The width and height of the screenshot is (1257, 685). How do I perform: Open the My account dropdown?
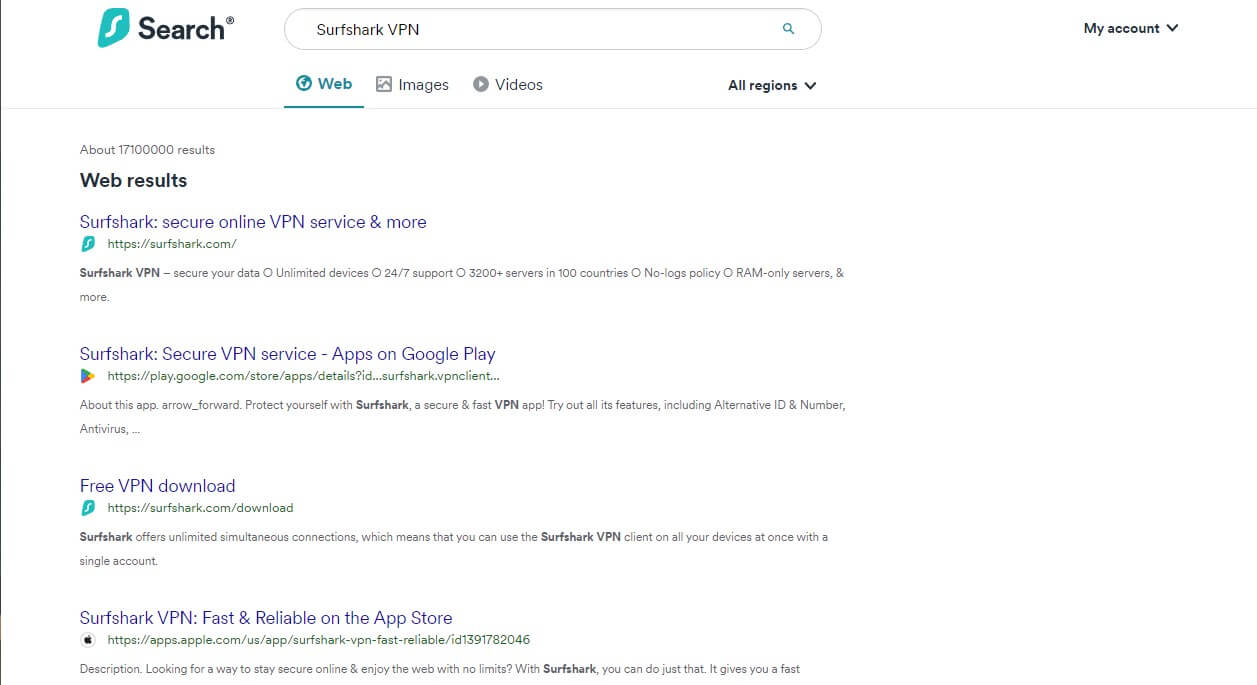coord(1130,28)
